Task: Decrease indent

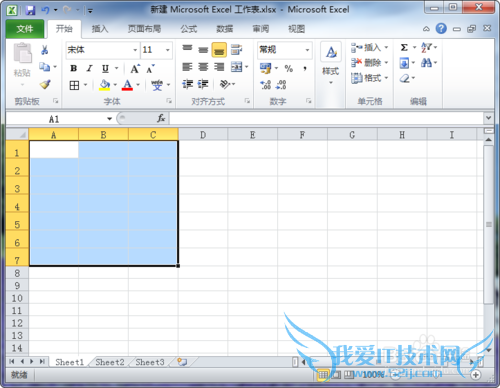Action: point(187,84)
